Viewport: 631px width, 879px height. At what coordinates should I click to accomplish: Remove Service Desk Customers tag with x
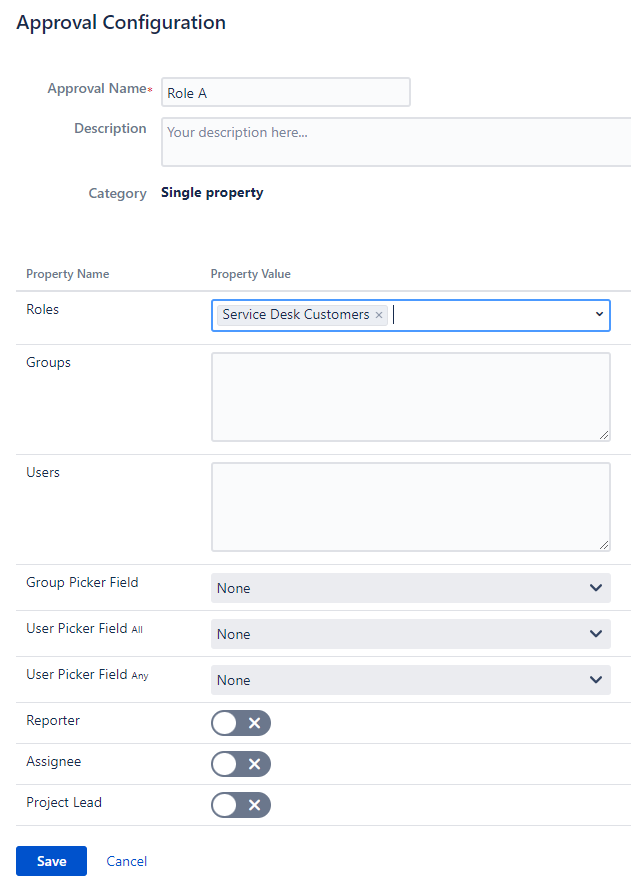pyautogui.click(x=379, y=315)
